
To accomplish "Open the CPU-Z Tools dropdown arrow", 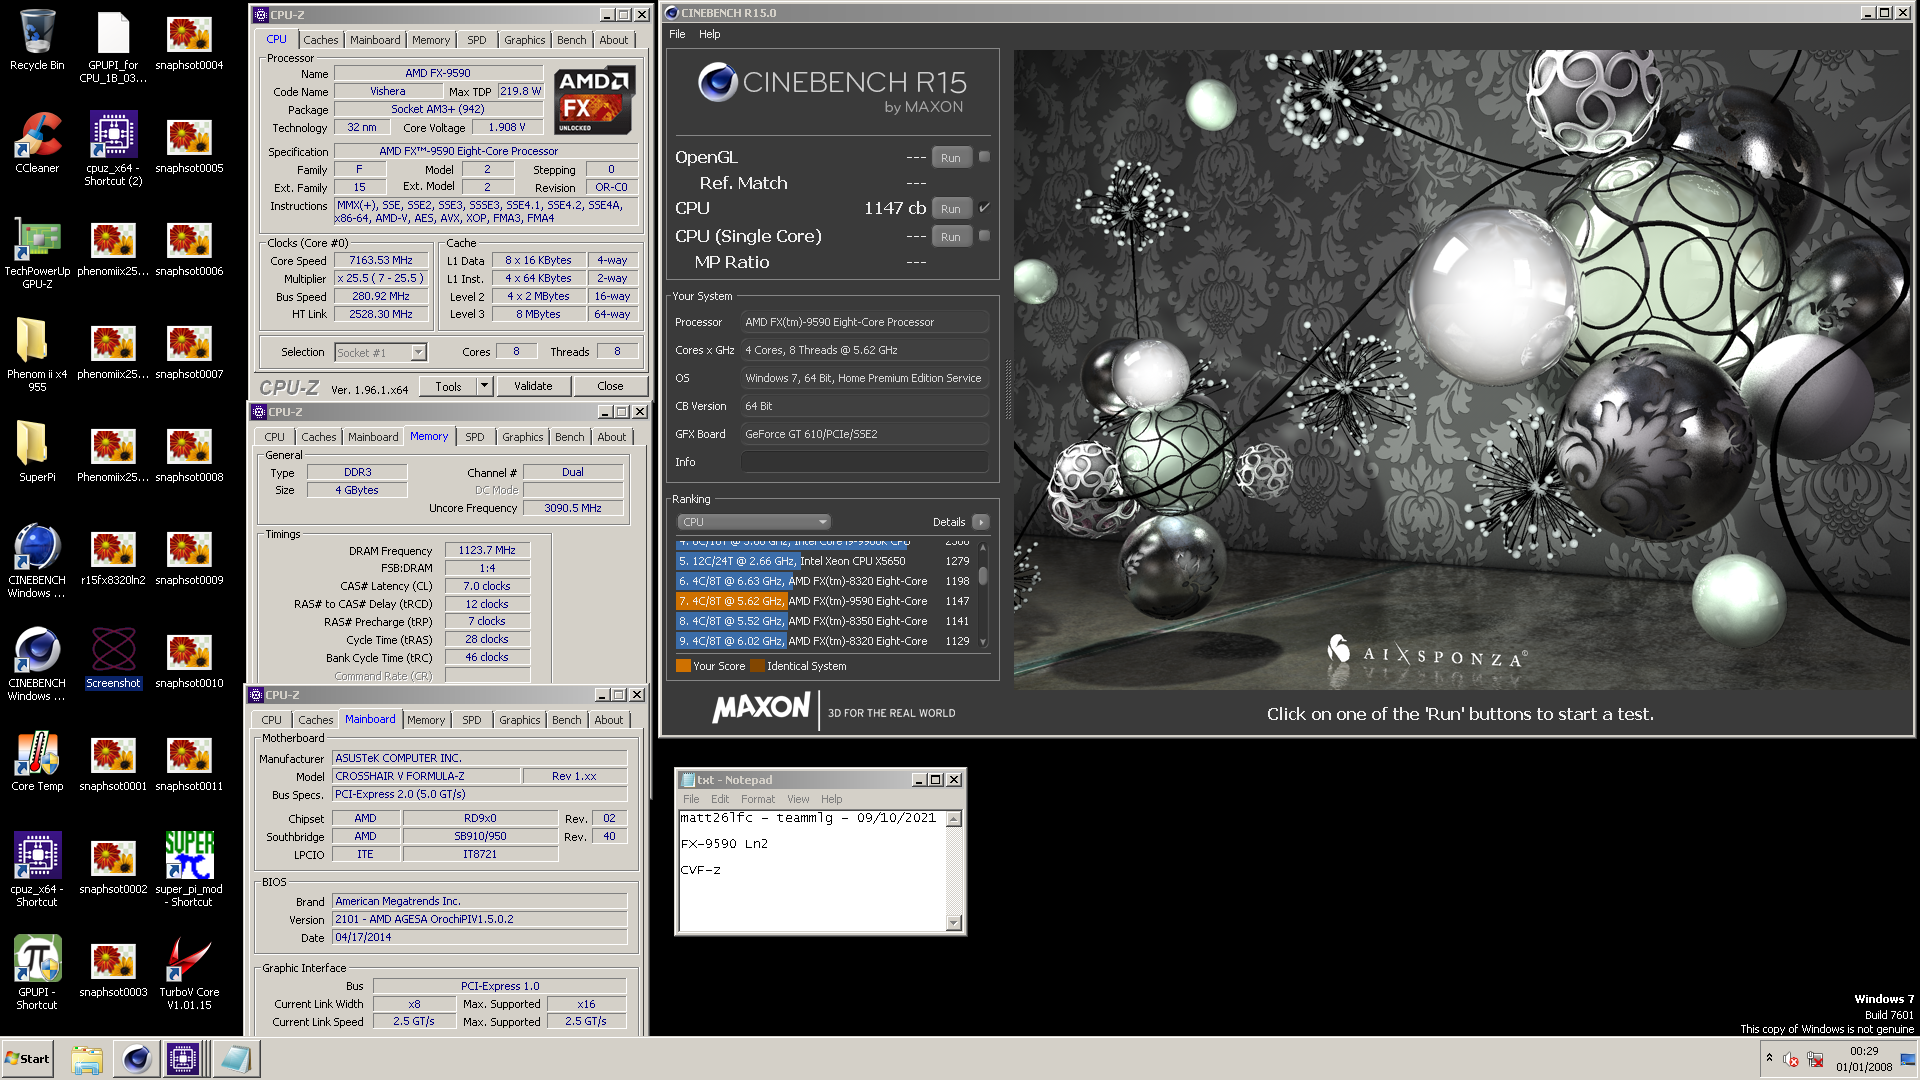I will click(x=484, y=386).
